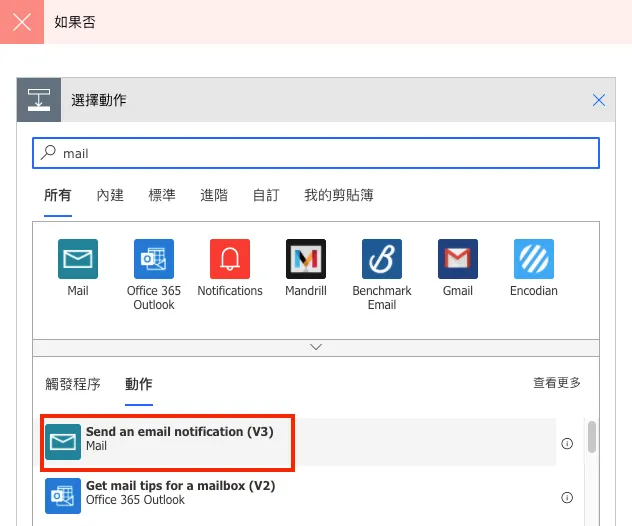Show info for Send an email notification
This screenshot has width=632, height=526.
pyautogui.click(x=567, y=443)
